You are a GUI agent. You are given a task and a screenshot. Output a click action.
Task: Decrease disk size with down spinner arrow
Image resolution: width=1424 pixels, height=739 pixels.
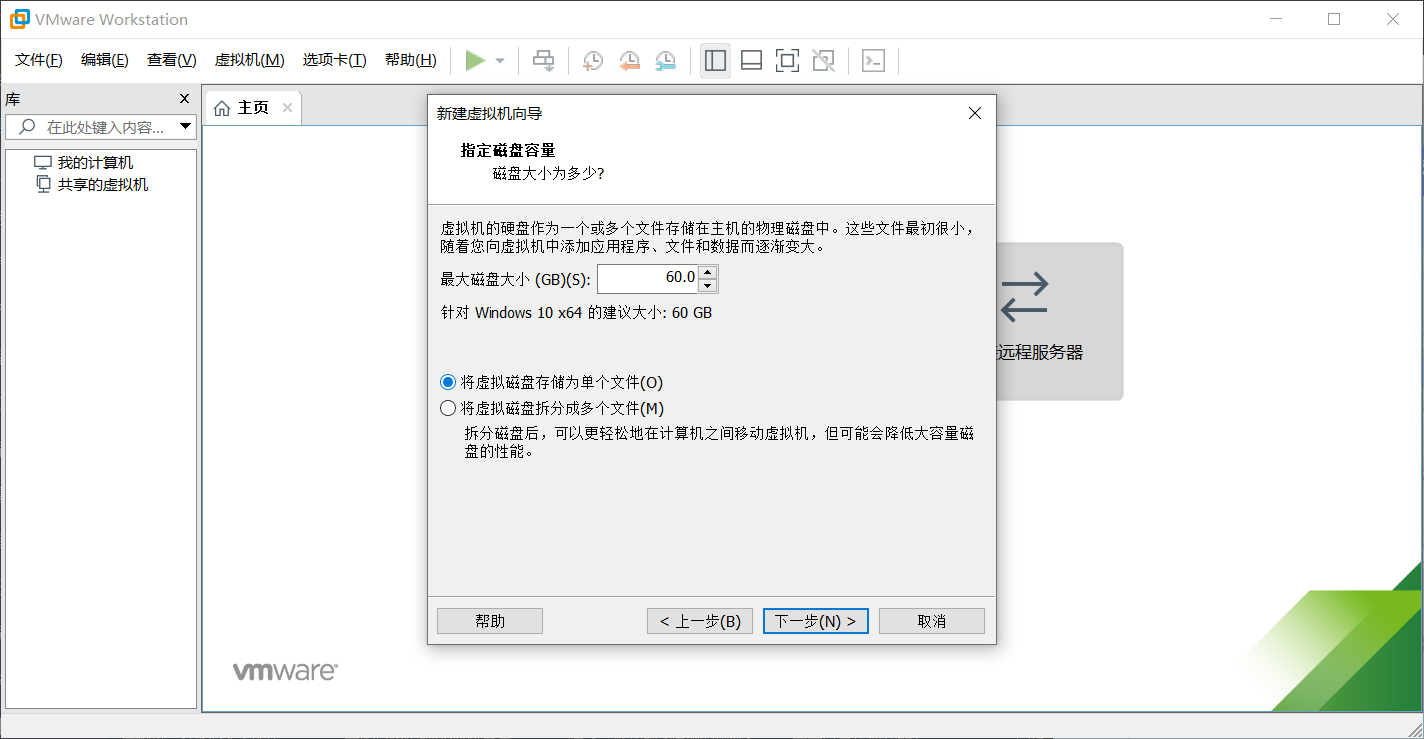click(x=708, y=286)
